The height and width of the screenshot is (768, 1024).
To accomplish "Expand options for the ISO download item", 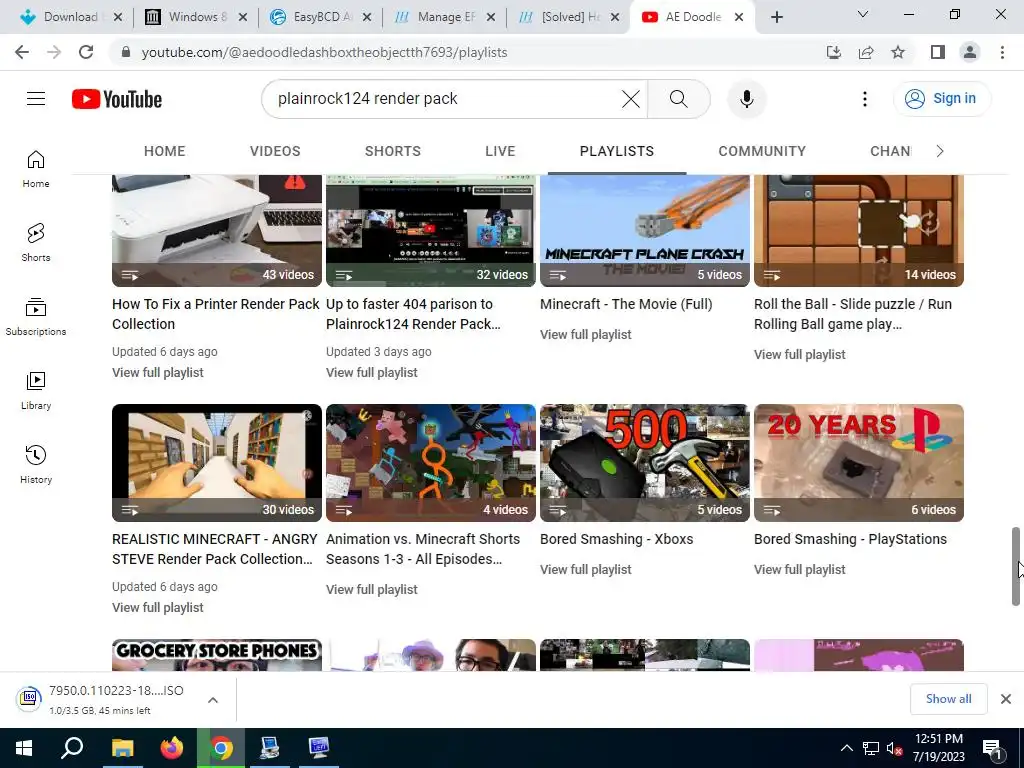I will pos(213,699).
